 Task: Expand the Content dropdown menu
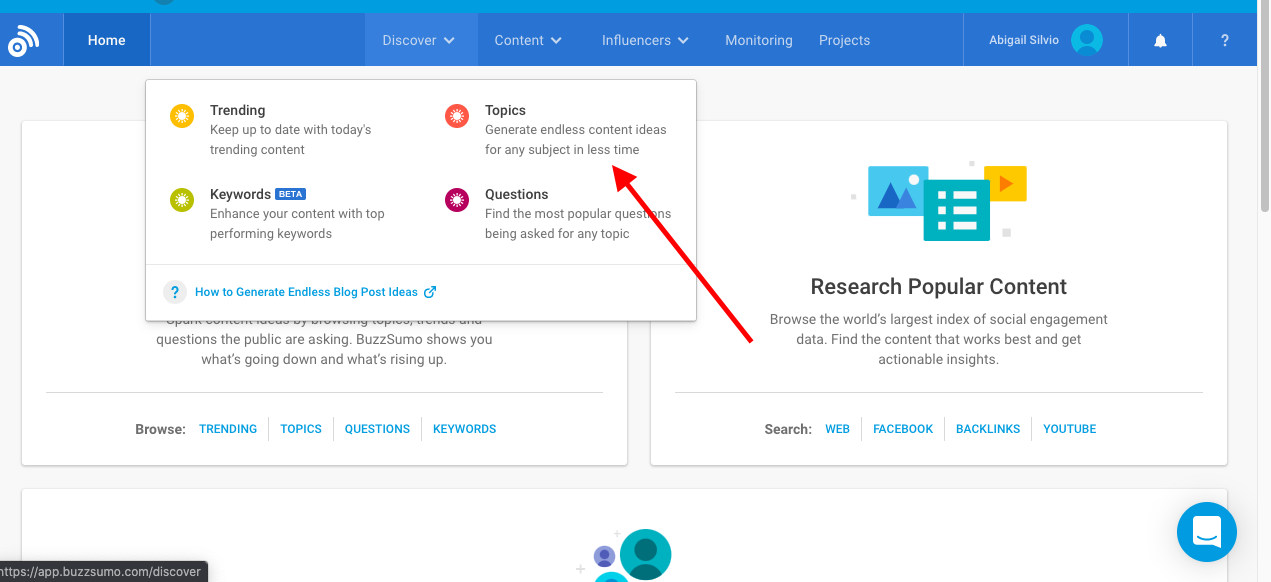click(528, 40)
